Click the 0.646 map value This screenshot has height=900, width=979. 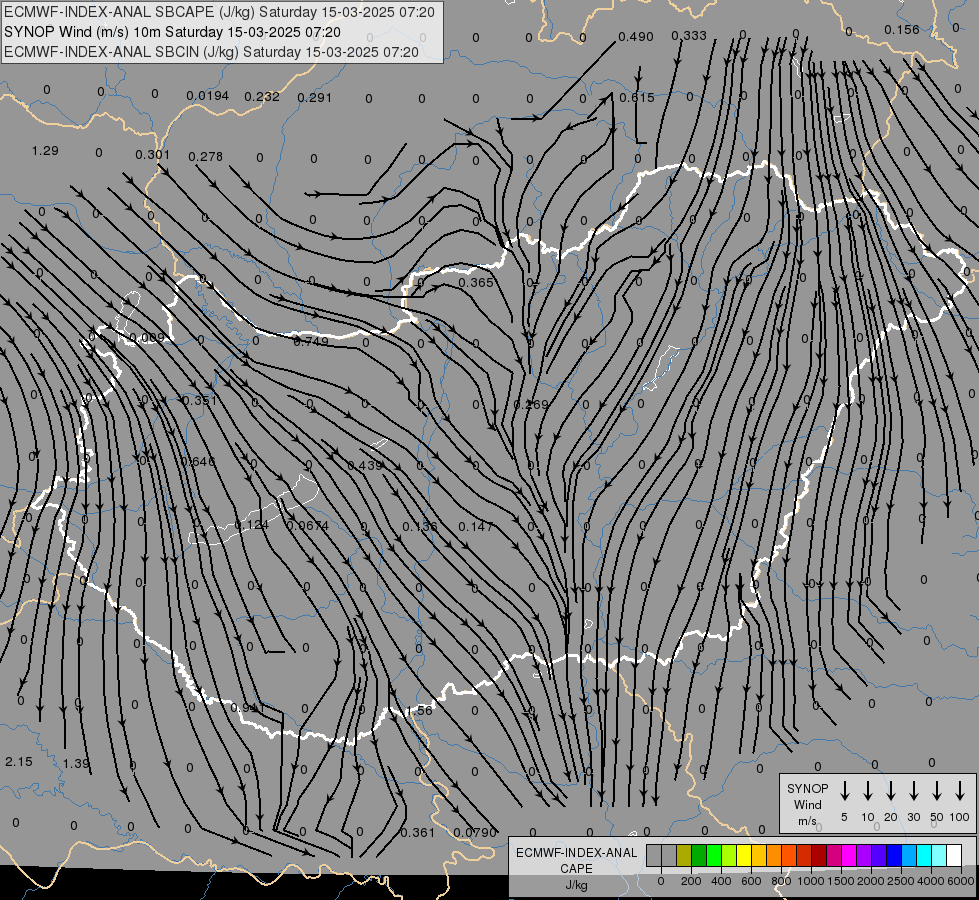[198, 462]
